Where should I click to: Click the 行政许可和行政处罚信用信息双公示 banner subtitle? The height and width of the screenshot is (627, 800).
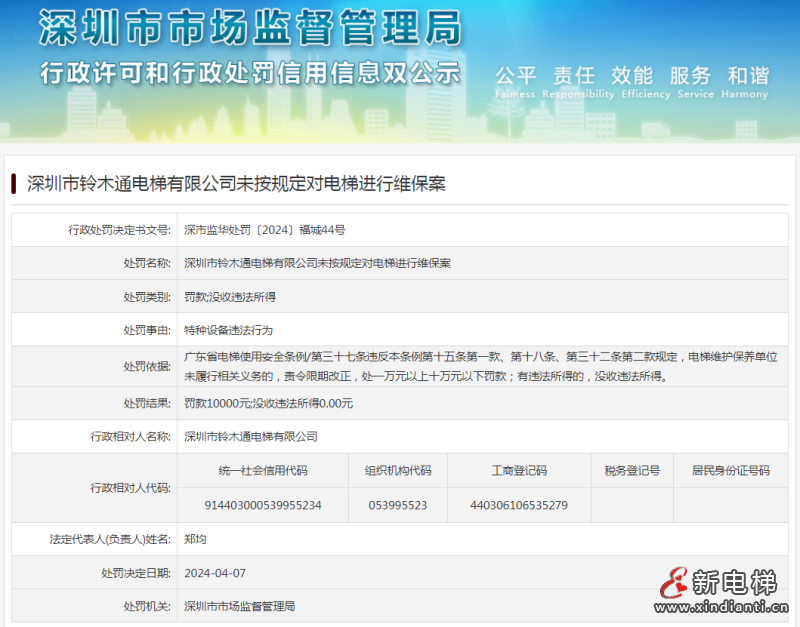[x=250, y=73]
